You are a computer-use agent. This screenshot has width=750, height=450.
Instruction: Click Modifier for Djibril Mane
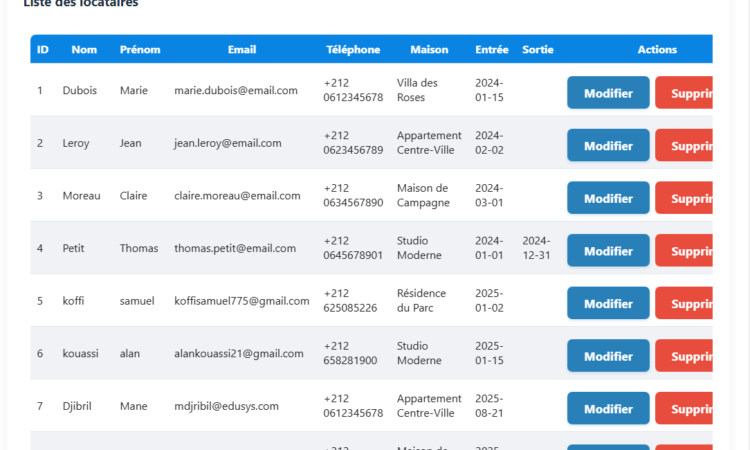608,409
